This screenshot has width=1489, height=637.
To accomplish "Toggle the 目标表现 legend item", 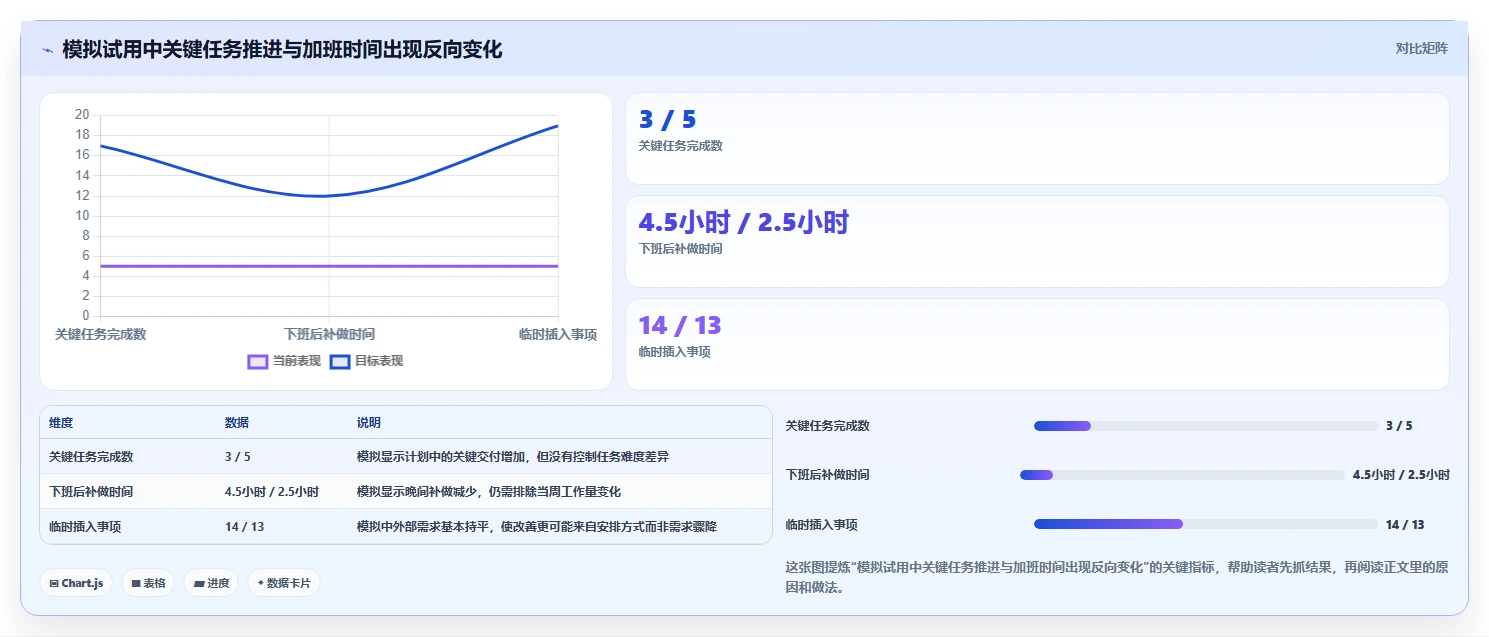I will (x=367, y=361).
